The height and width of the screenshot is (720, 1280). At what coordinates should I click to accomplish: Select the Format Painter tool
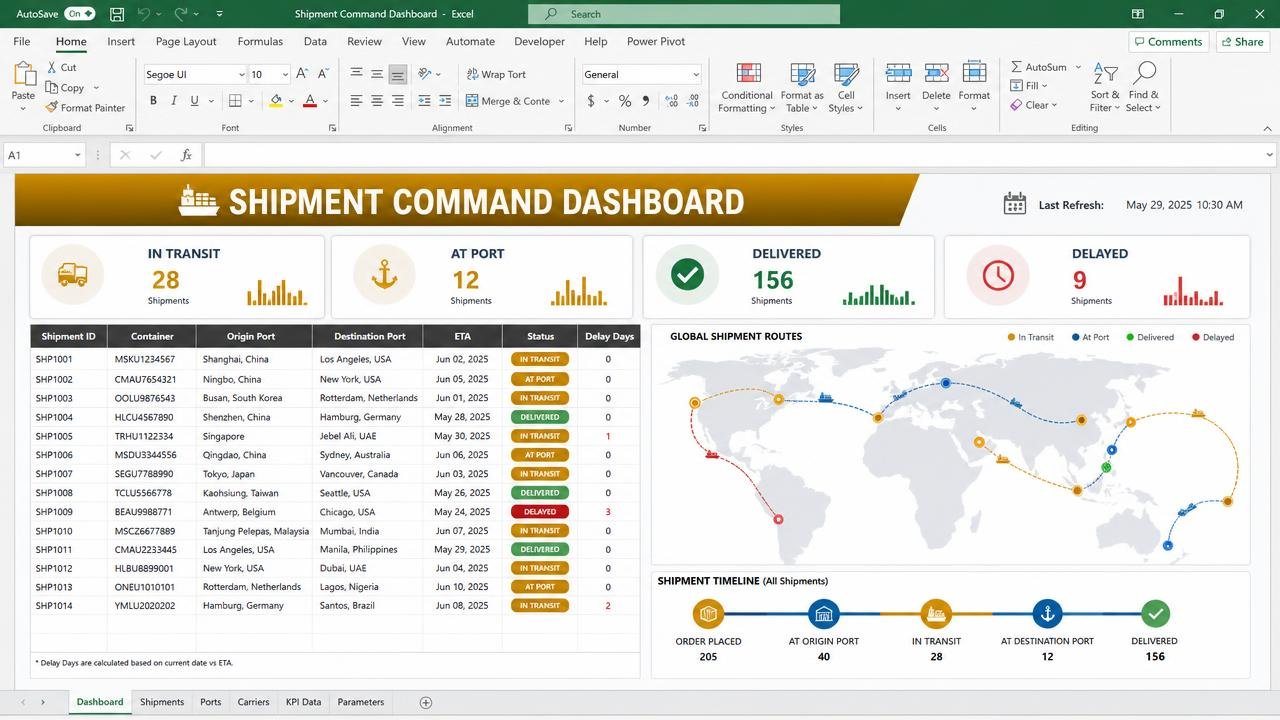[x=85, y=107]
